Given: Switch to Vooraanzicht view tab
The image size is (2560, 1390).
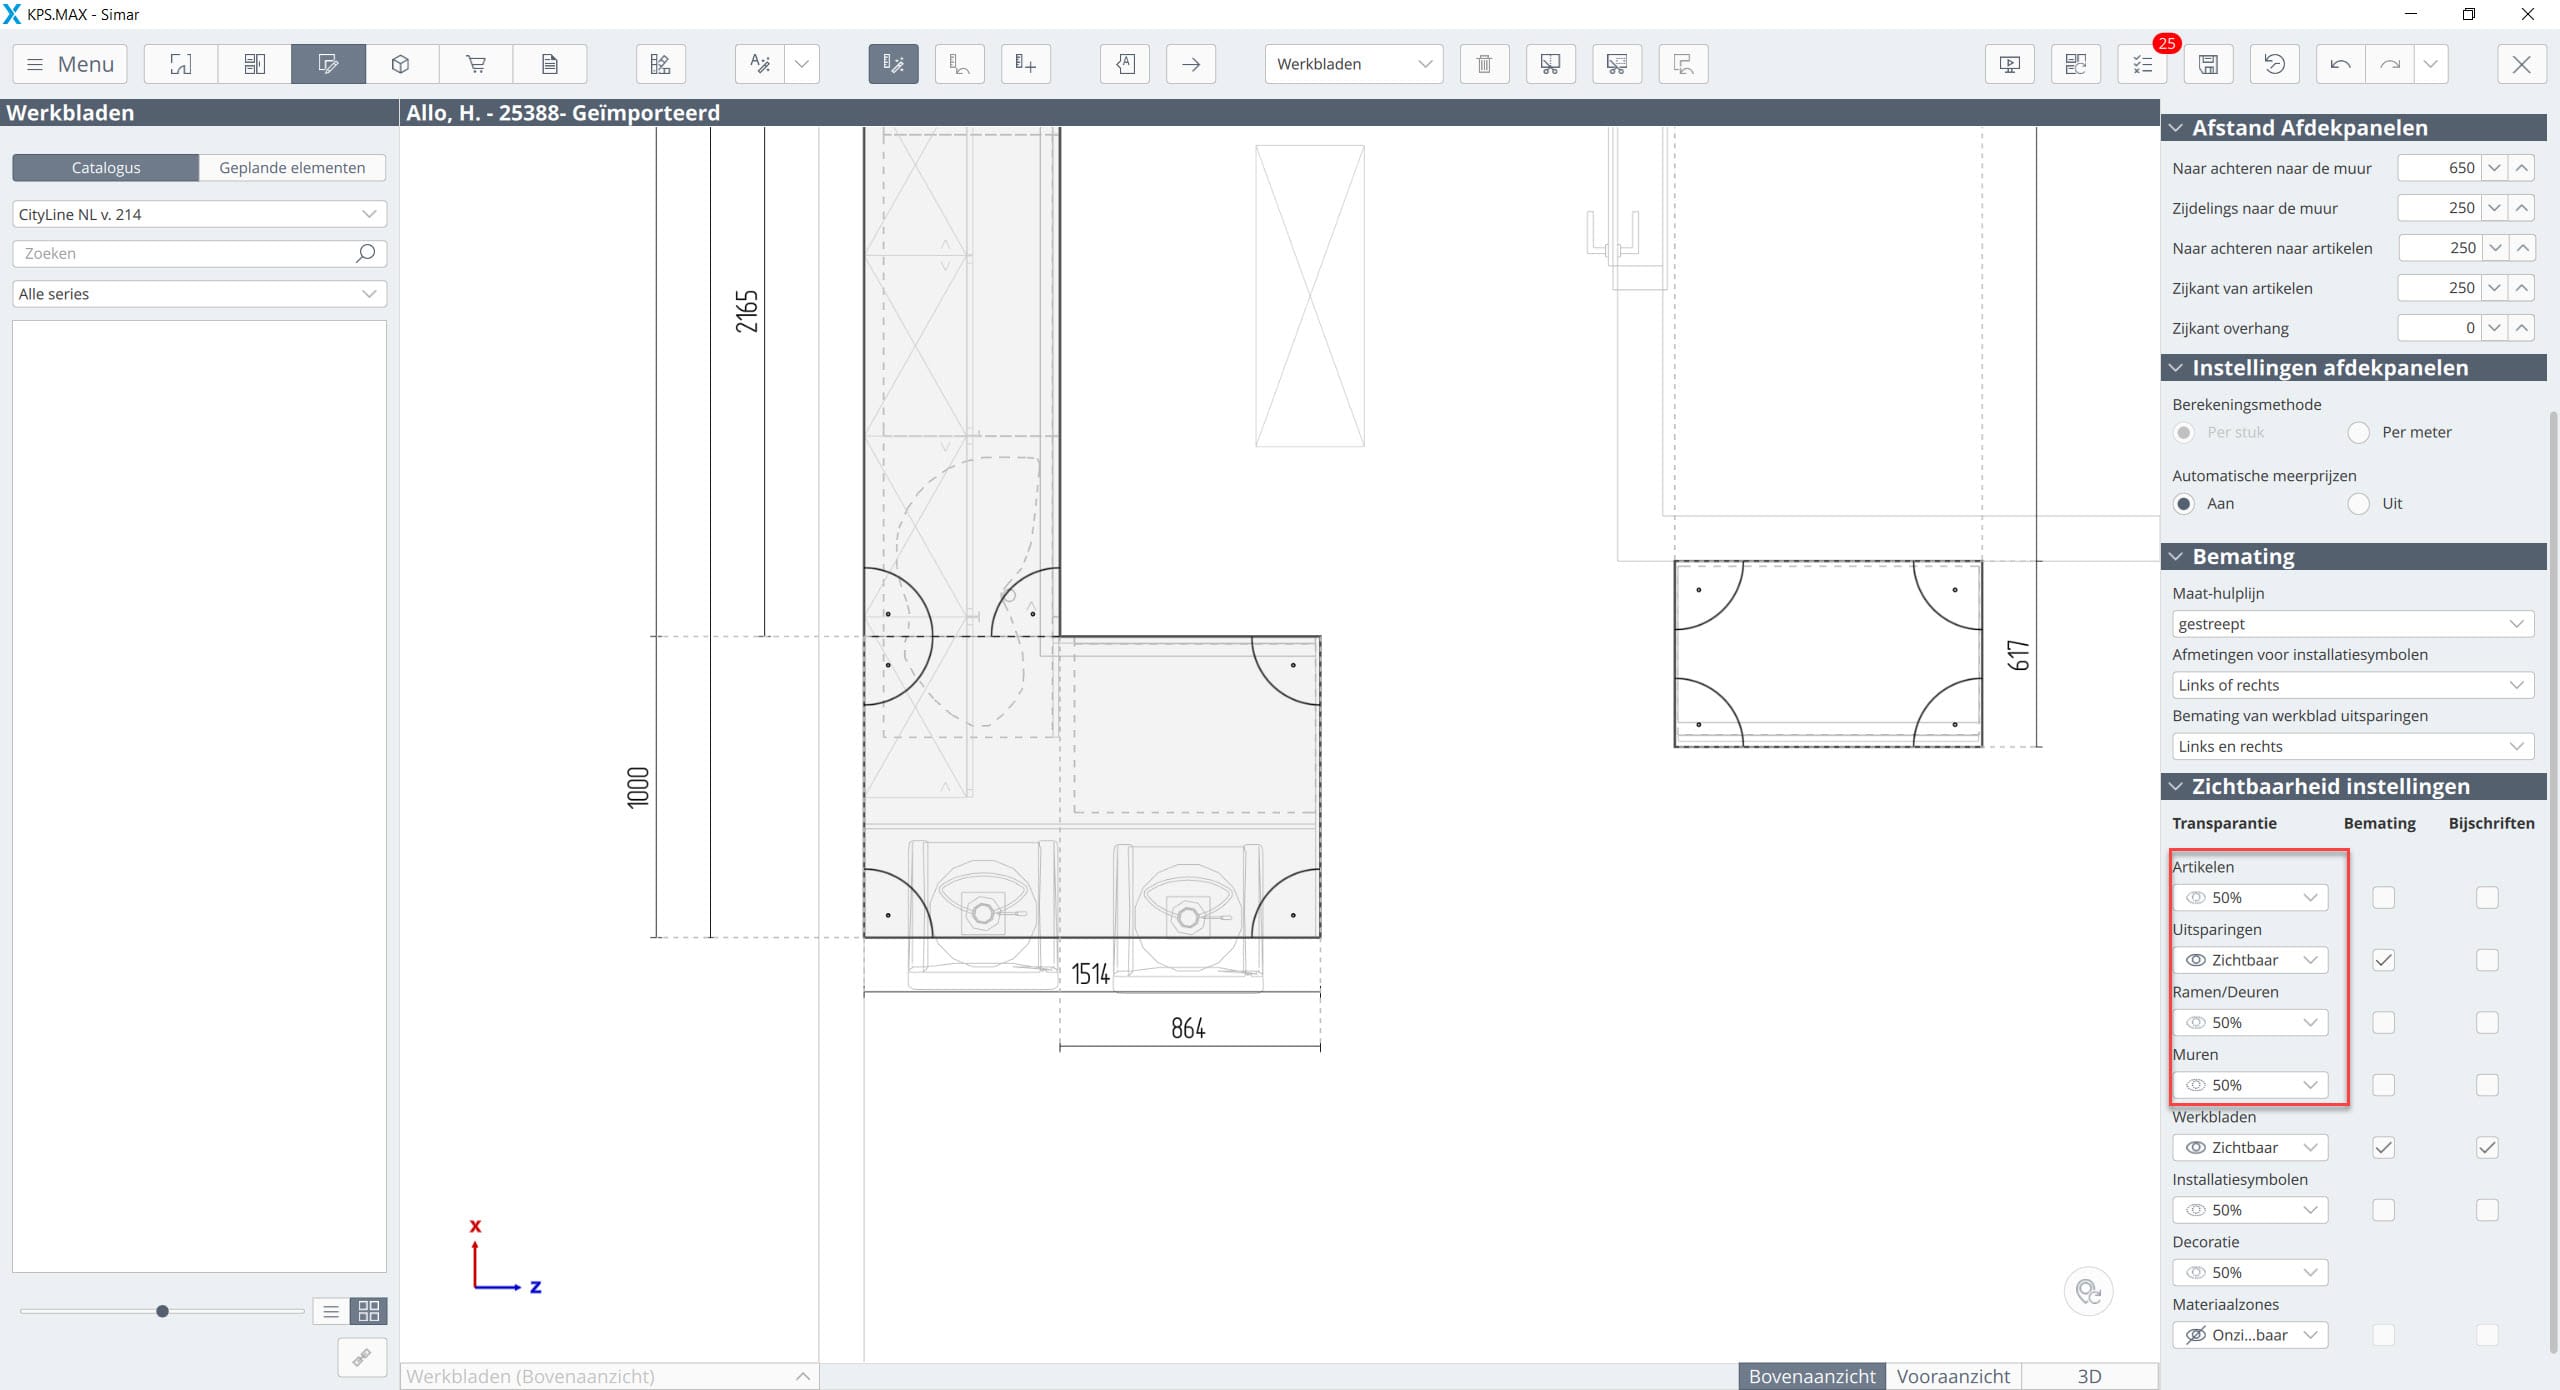Looking at the screenshot, I should 1952,1376.
